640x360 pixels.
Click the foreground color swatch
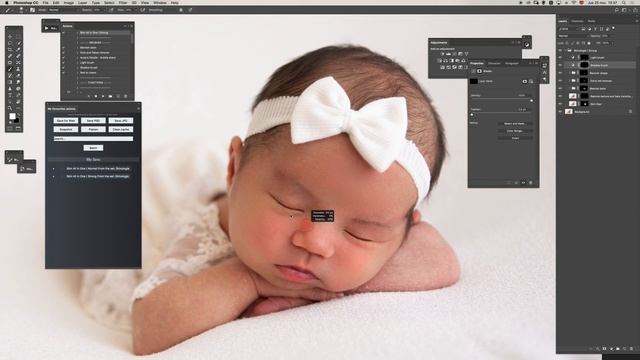[12, 116]
